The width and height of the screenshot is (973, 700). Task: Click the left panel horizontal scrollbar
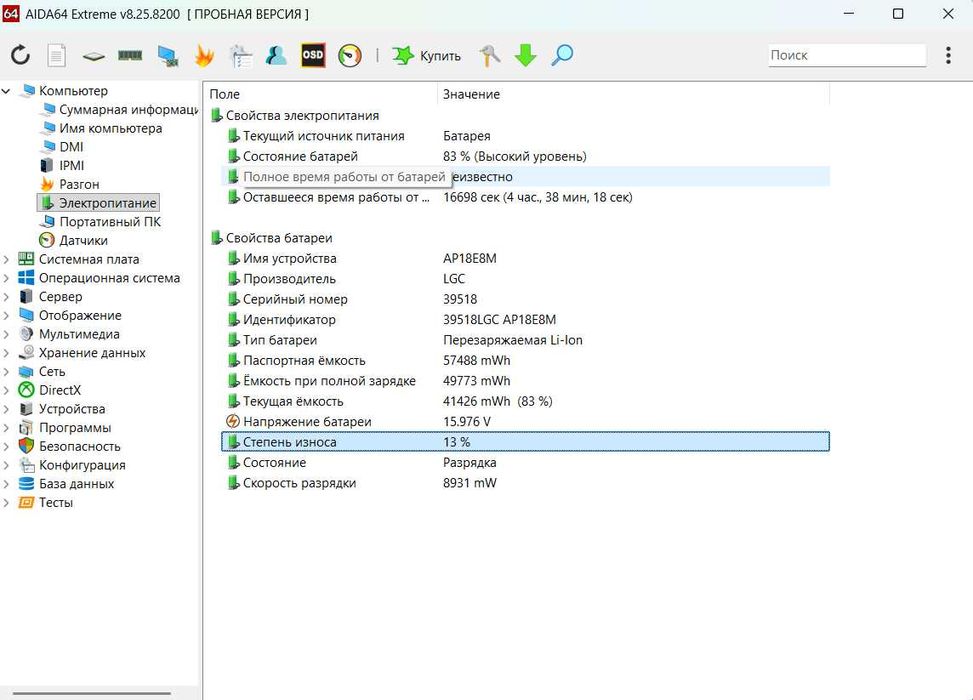click(91, 693)
